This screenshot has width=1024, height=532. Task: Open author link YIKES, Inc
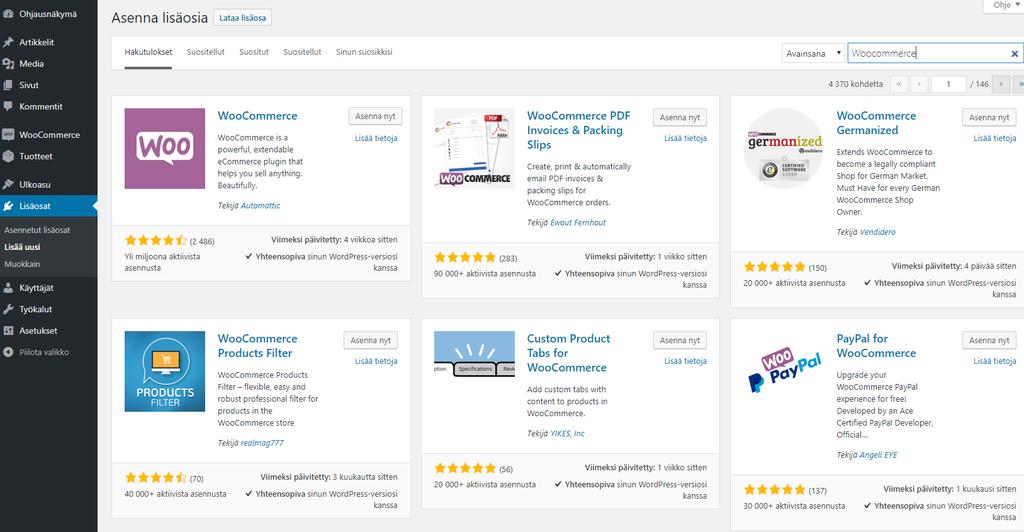coord(568,433)
